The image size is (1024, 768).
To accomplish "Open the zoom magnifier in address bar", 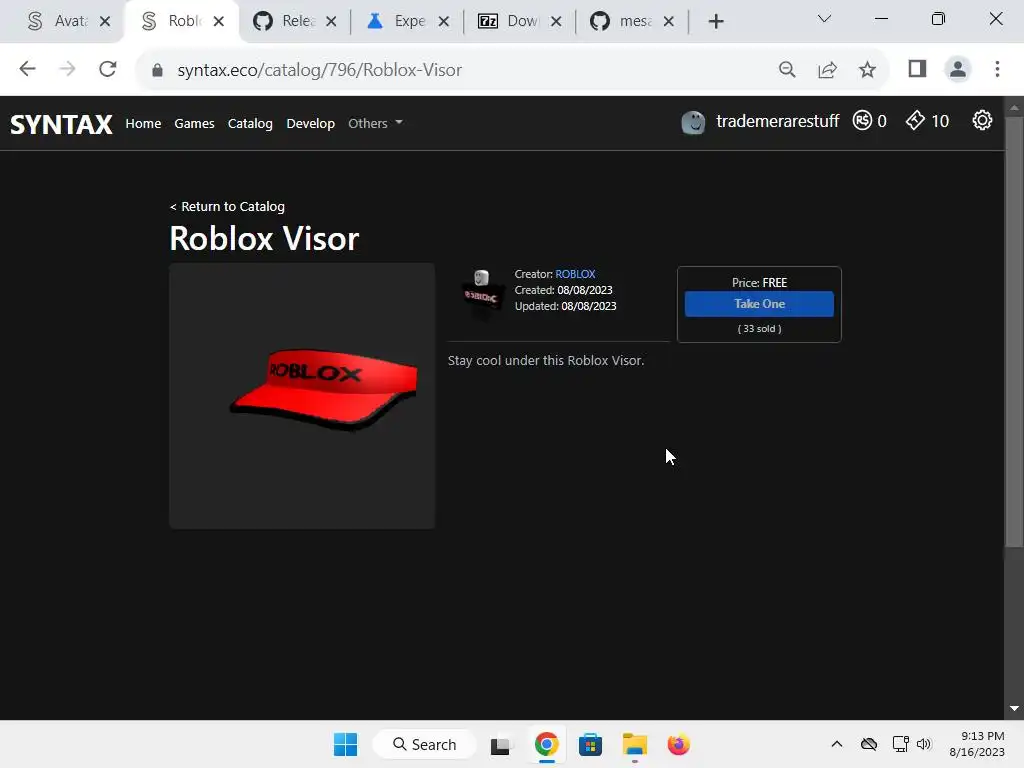I will tap(787, 69).
